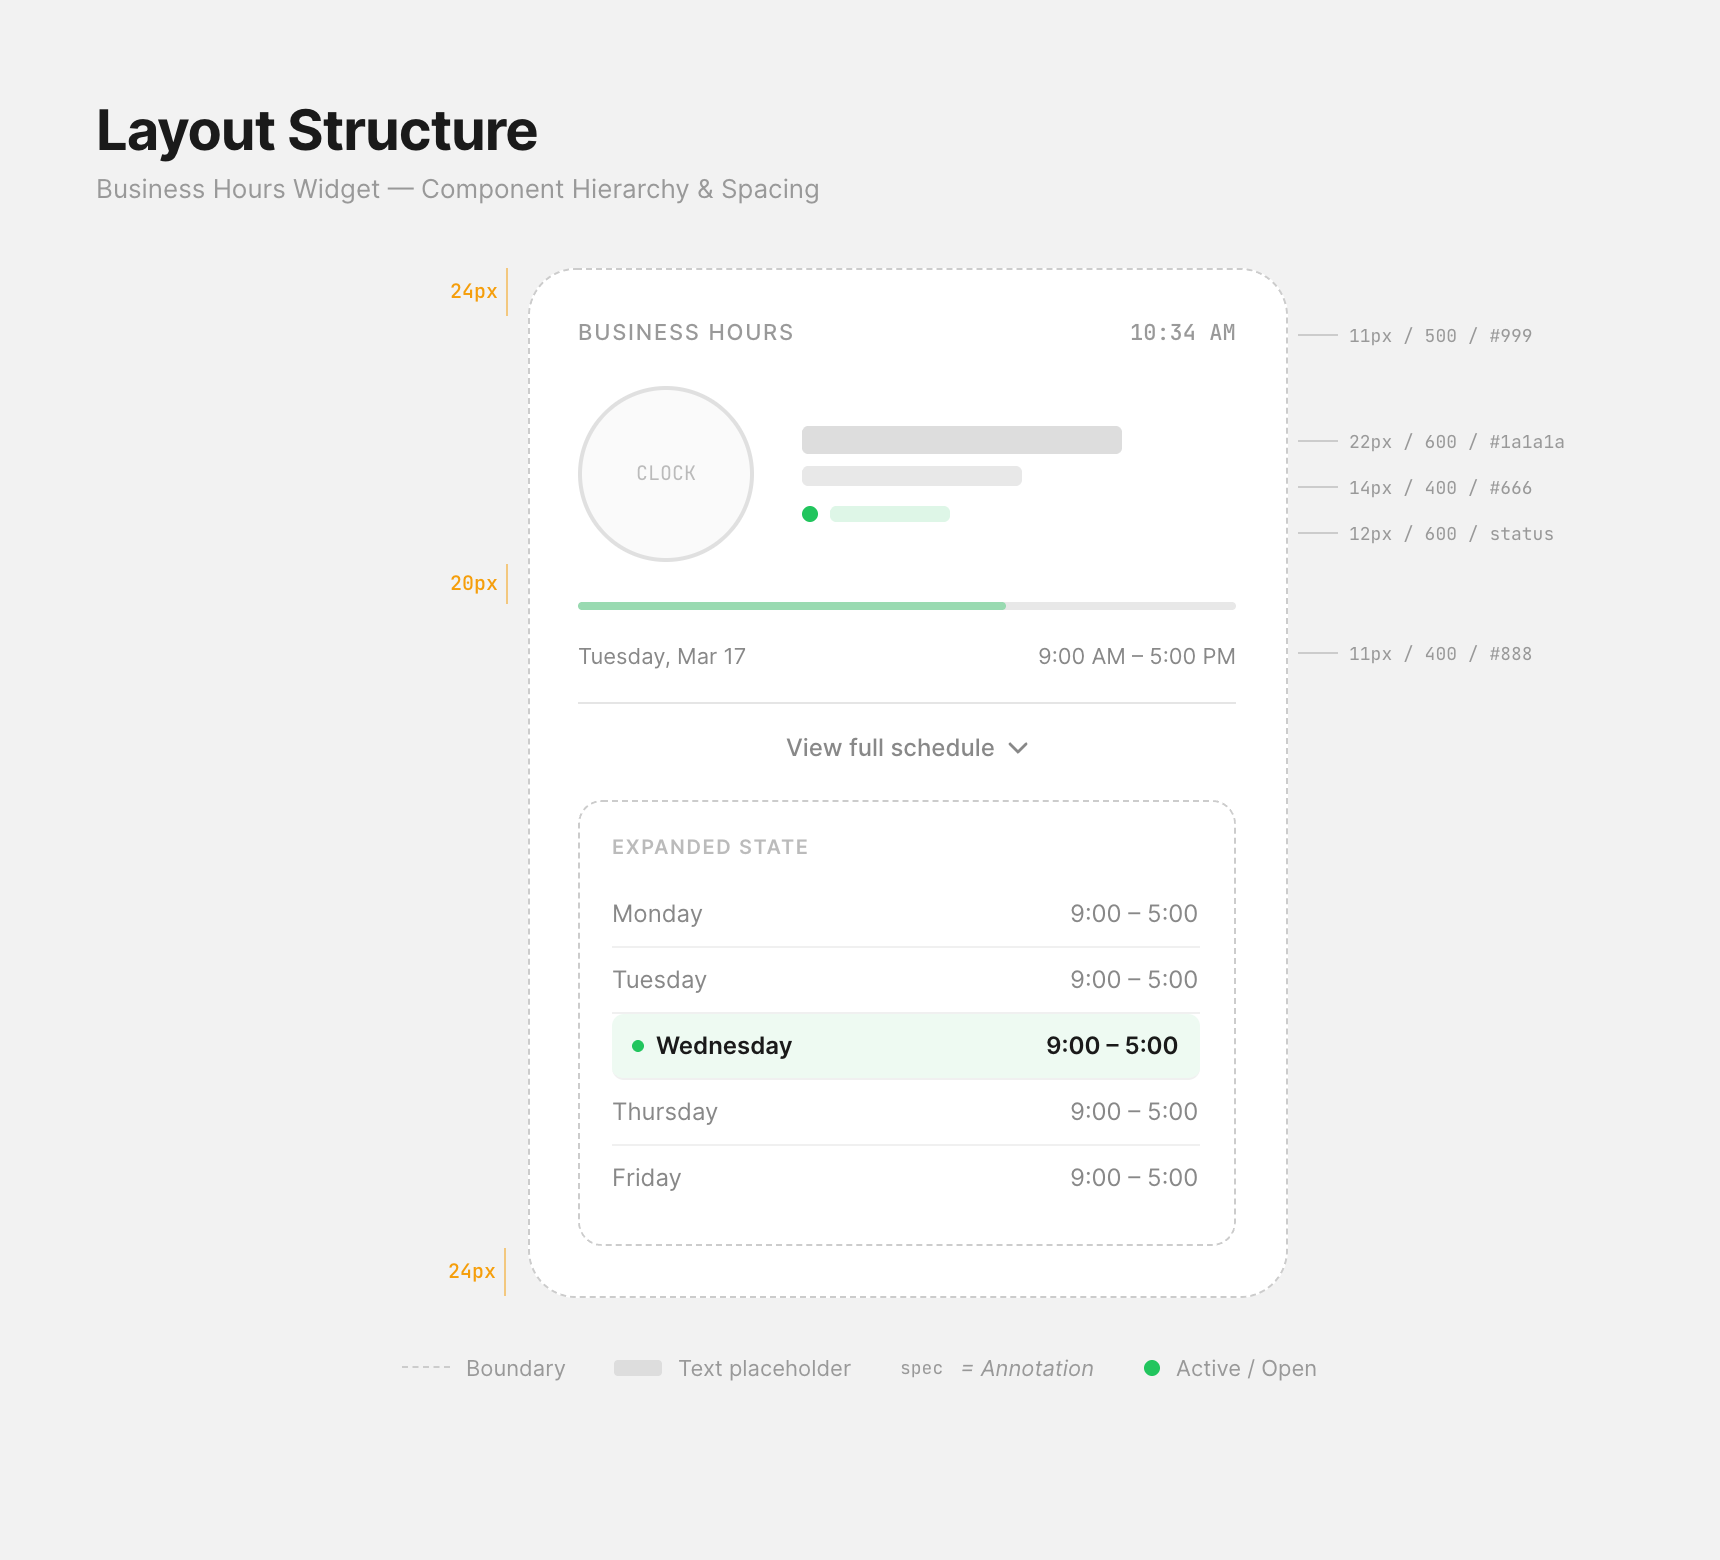Viewport: 1720px width, 1560px height.
Task: Click the CLOCK circle graphic
Action: pos(666,473)
